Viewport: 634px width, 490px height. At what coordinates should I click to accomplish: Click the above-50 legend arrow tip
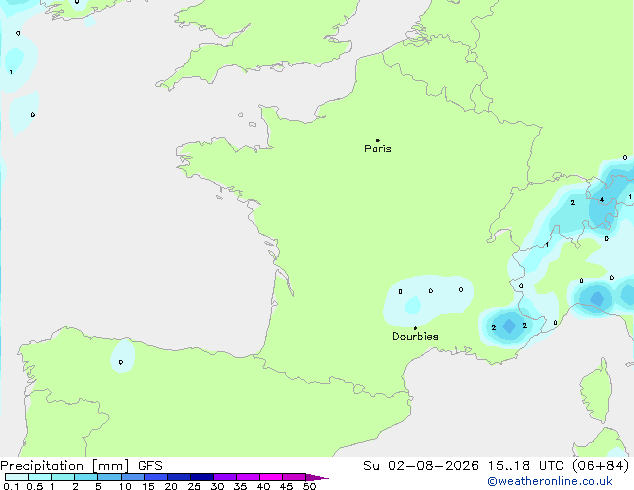tap(317, 477)
